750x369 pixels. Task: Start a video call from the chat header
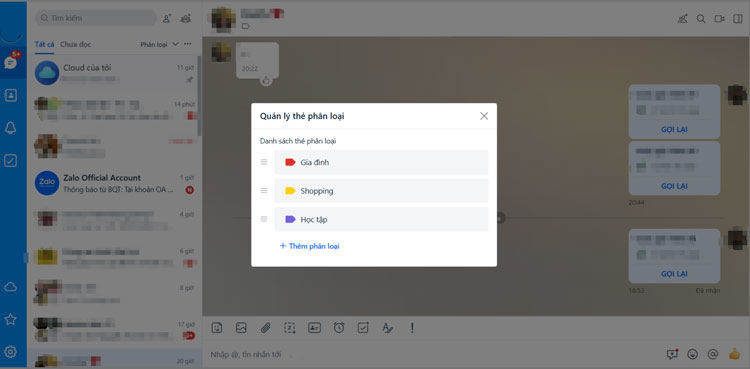pyautogui.click(x=719, y=19)
